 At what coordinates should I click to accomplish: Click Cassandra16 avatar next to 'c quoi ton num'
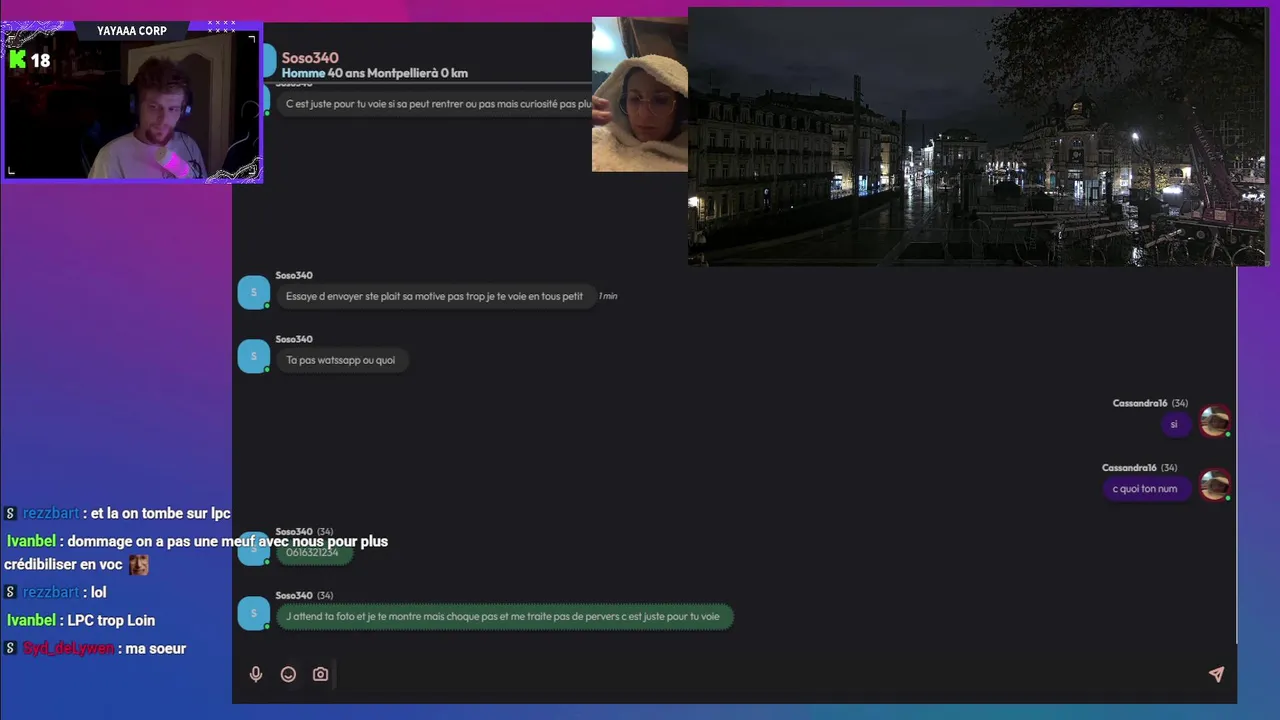tap(1215, 485)
